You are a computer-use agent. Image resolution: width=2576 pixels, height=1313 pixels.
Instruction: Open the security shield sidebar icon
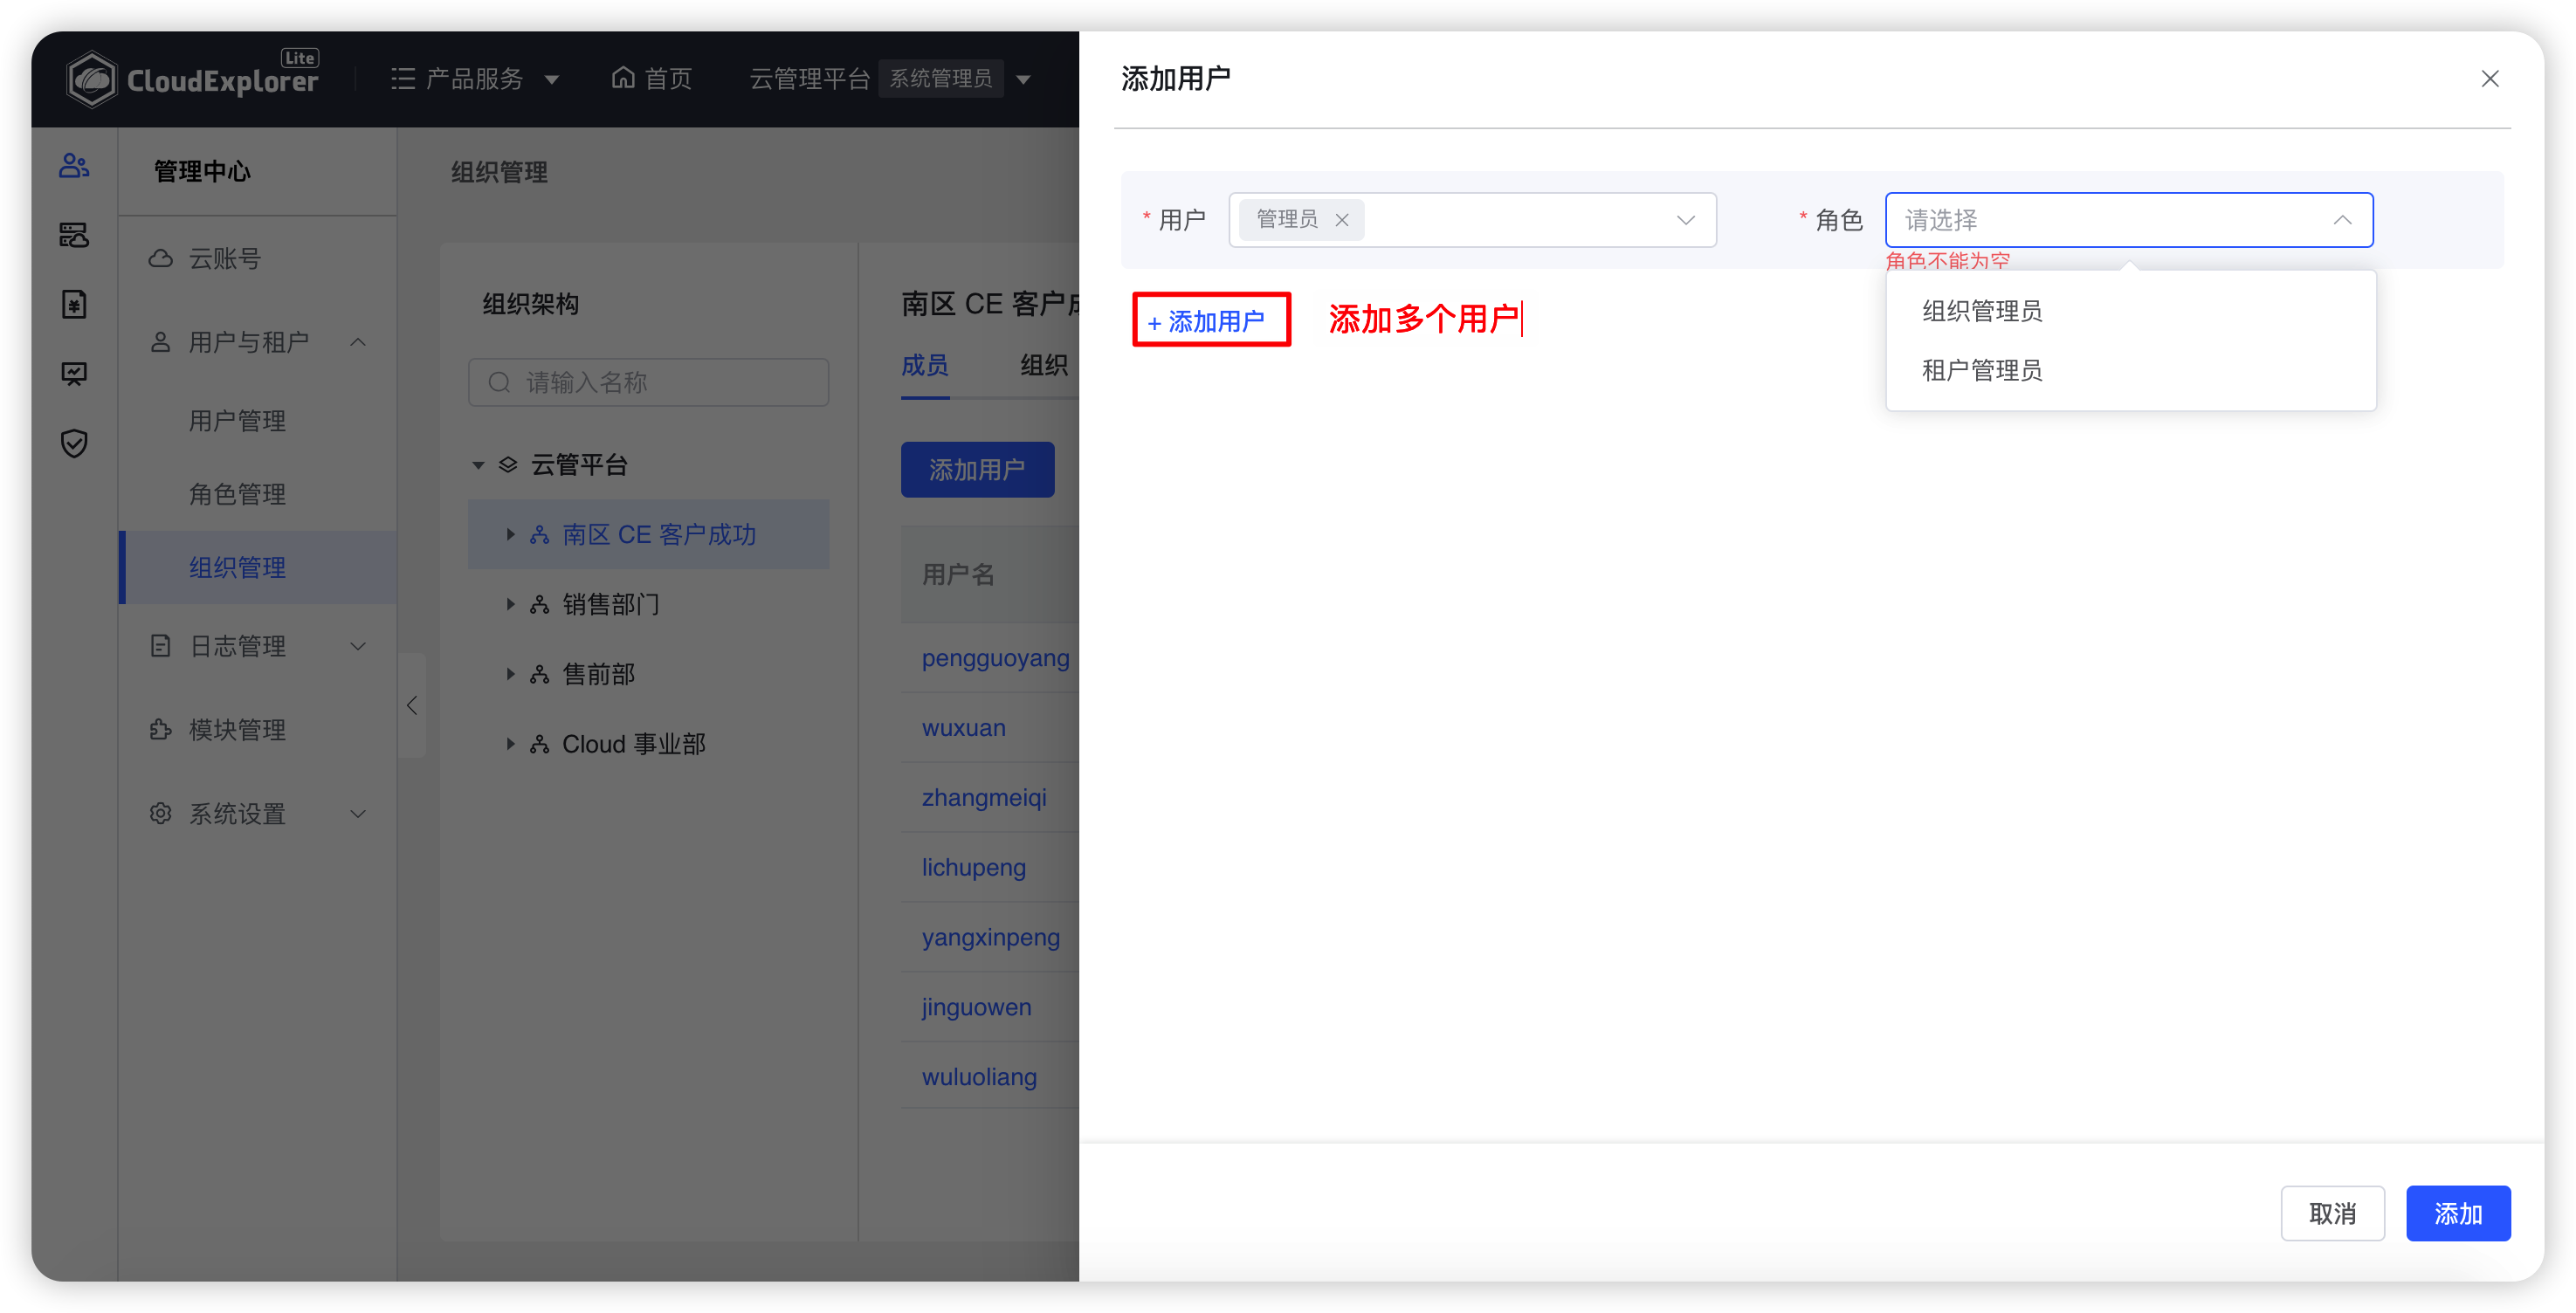[x=74, y=443]
